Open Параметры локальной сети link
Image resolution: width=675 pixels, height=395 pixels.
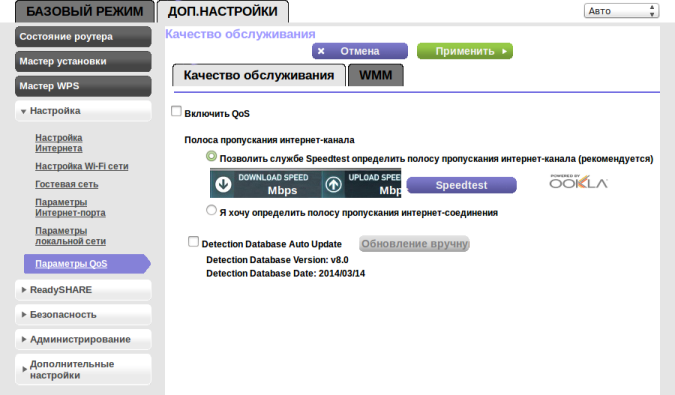point(71,236)
